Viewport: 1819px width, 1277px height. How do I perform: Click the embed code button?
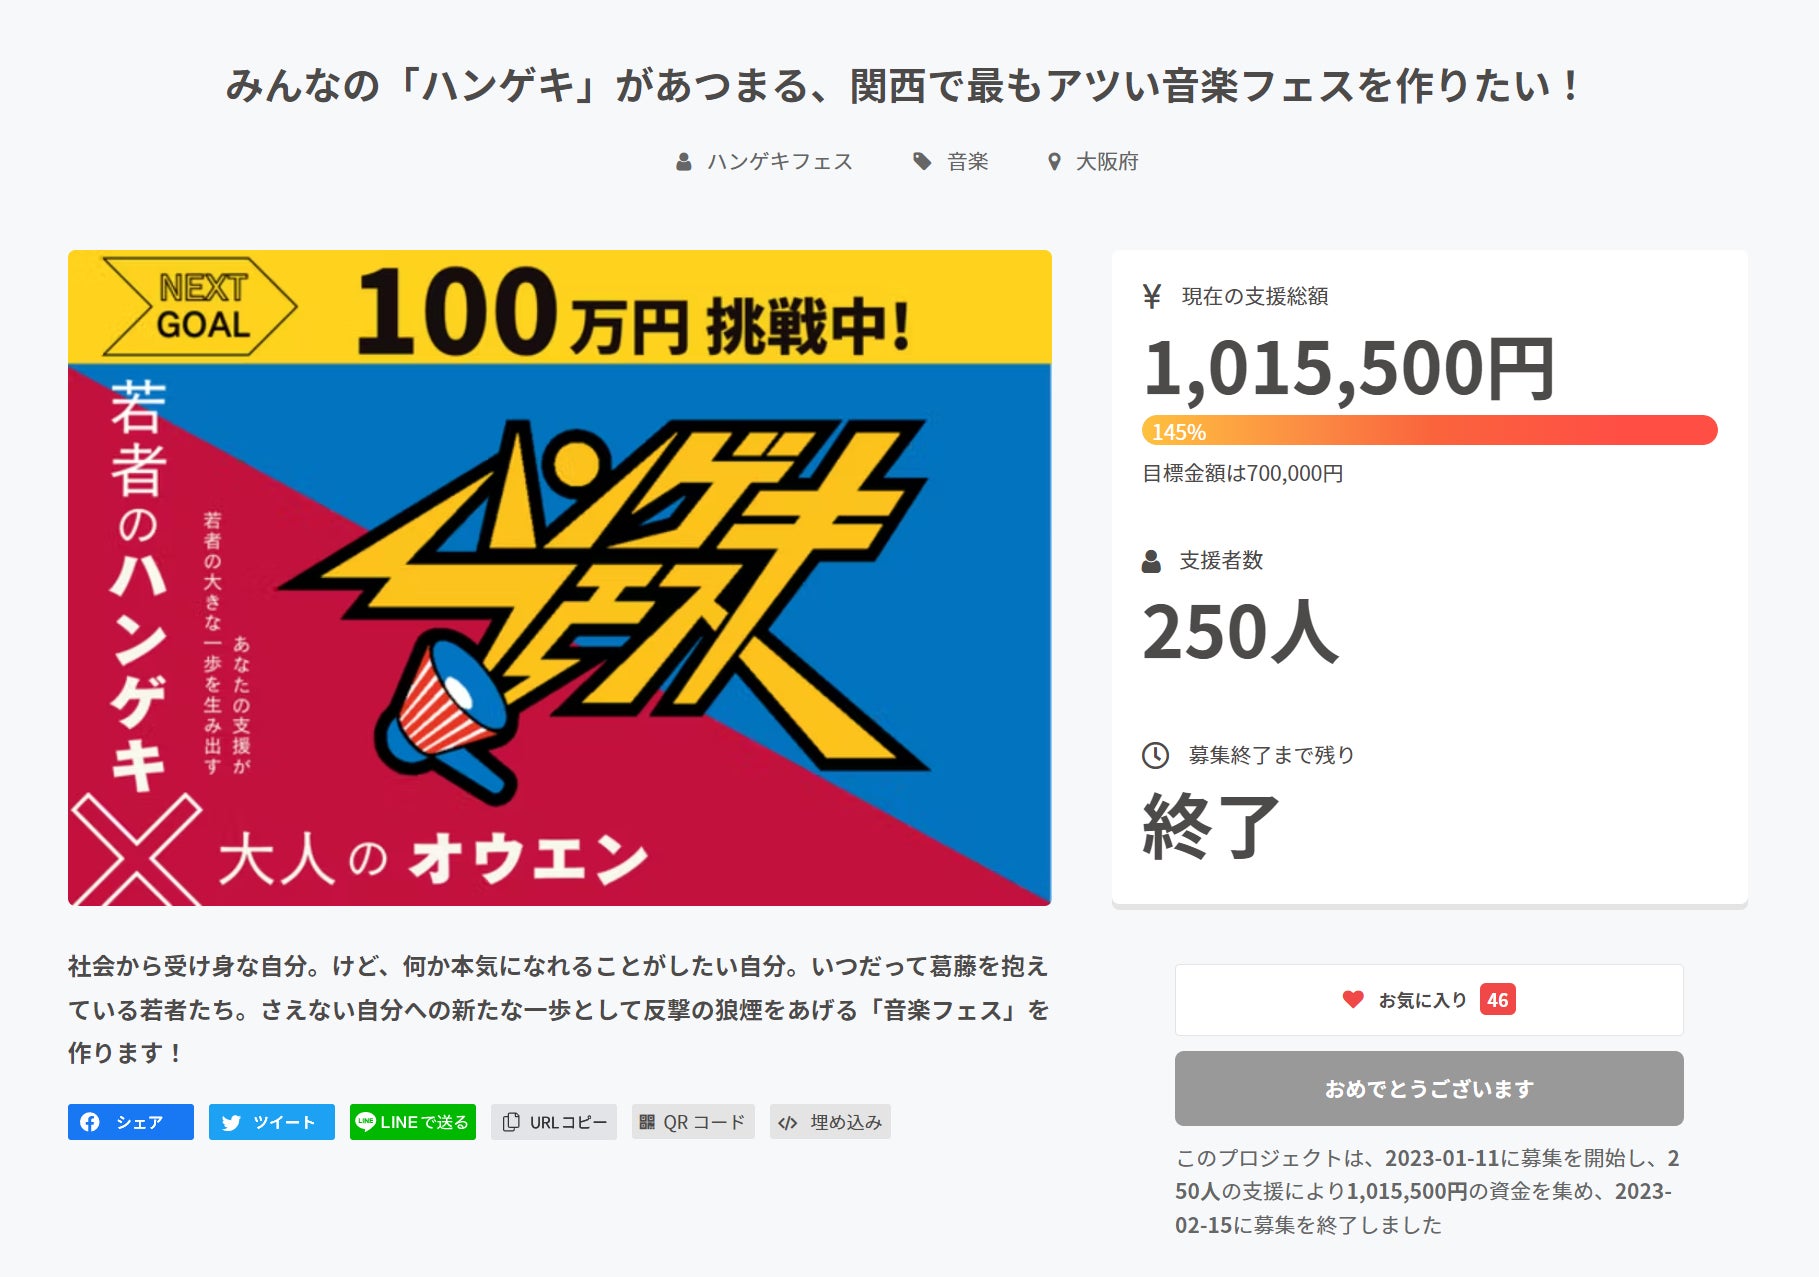829,1122
